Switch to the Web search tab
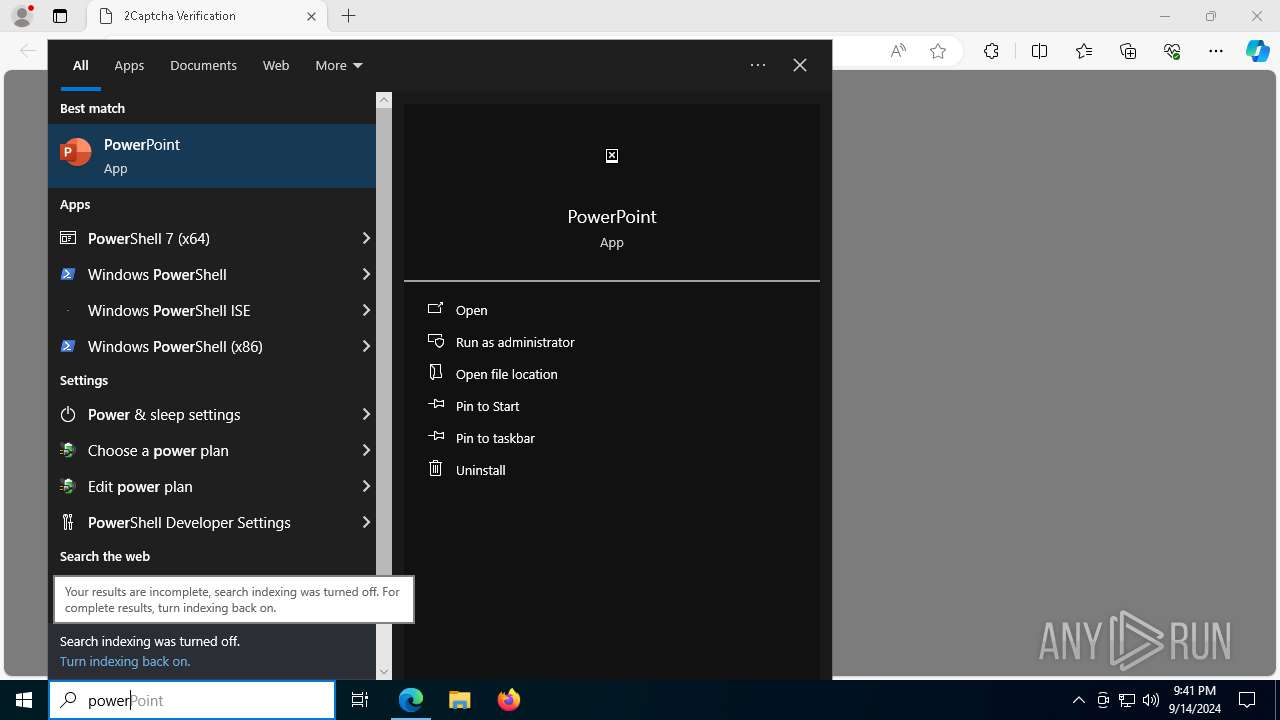 [276, 65]
